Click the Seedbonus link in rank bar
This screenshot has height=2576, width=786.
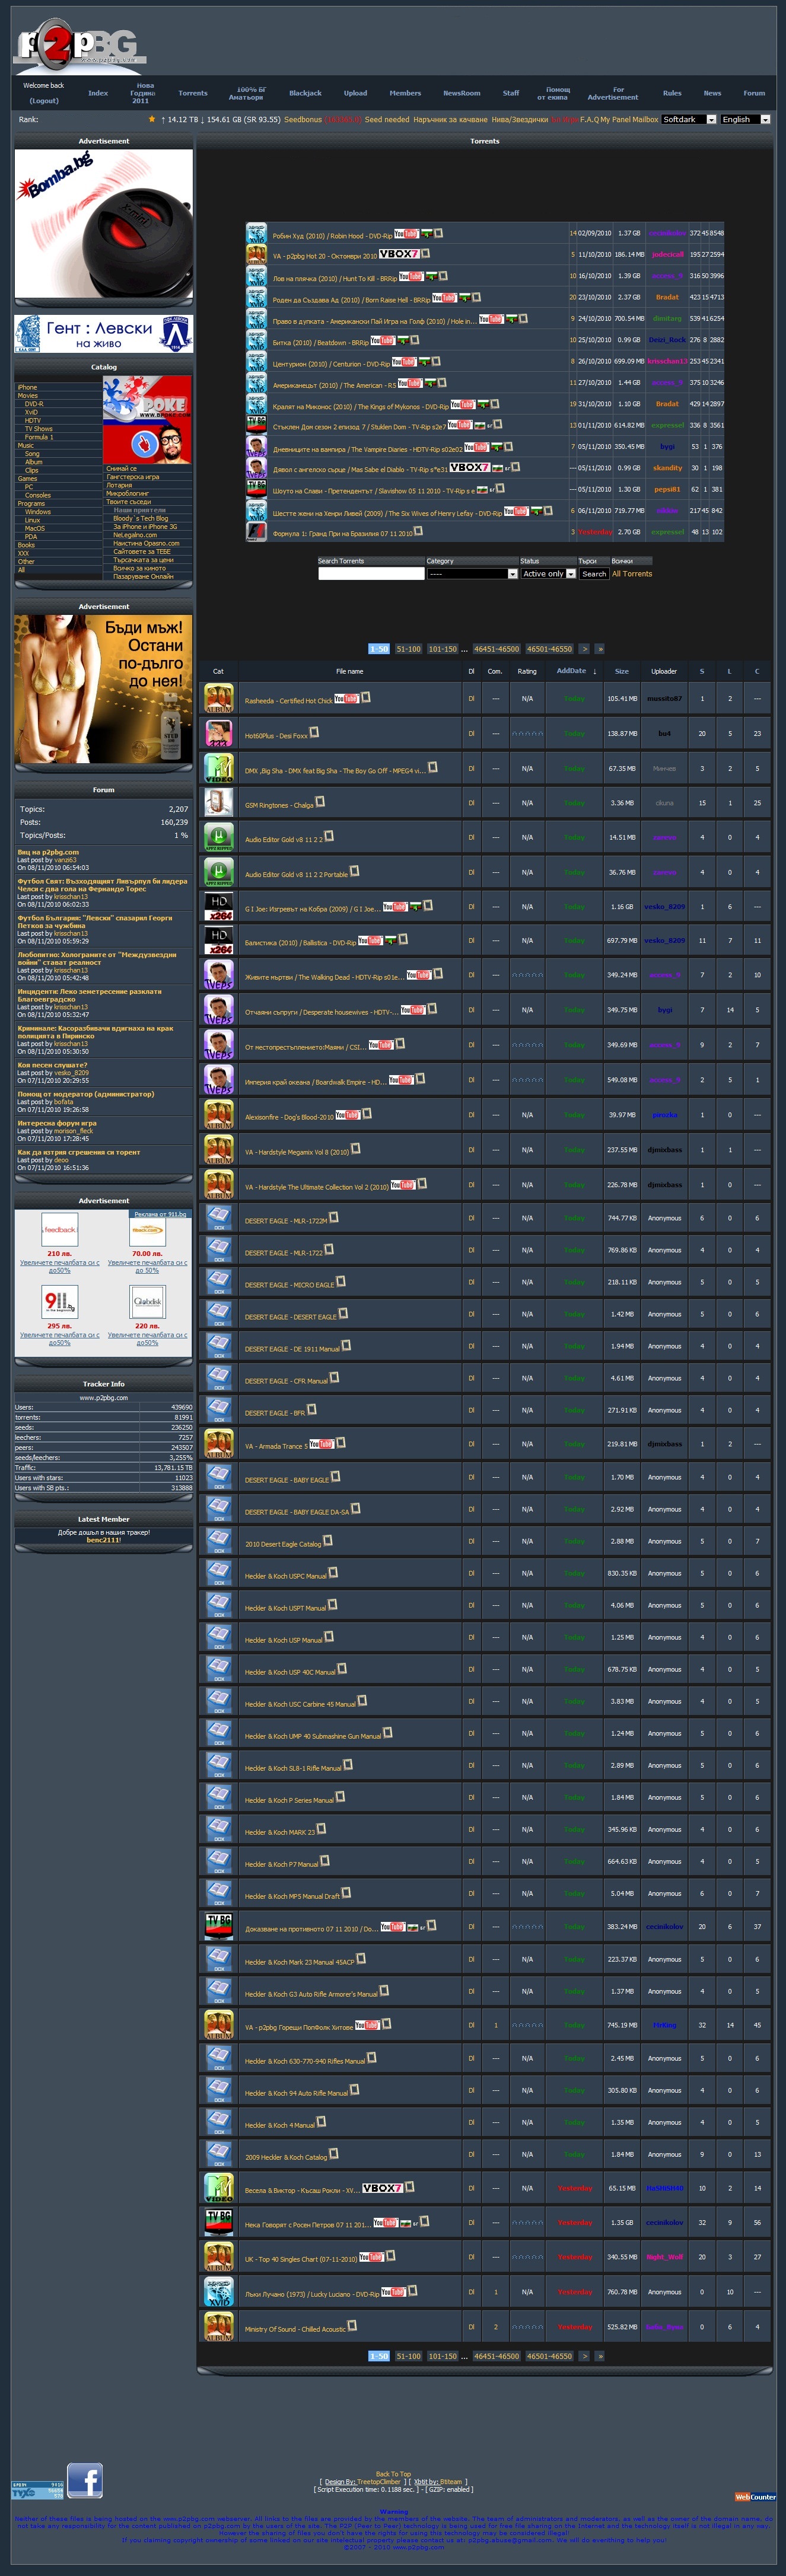click(303, 119)
